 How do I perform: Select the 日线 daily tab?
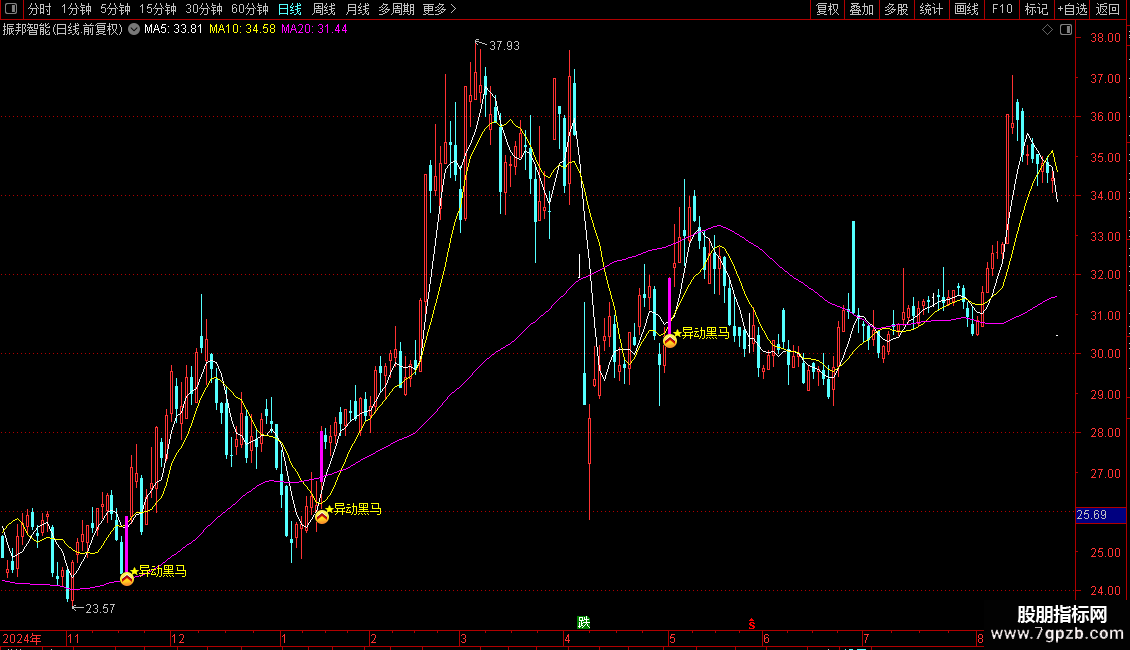tap(290, 9)
